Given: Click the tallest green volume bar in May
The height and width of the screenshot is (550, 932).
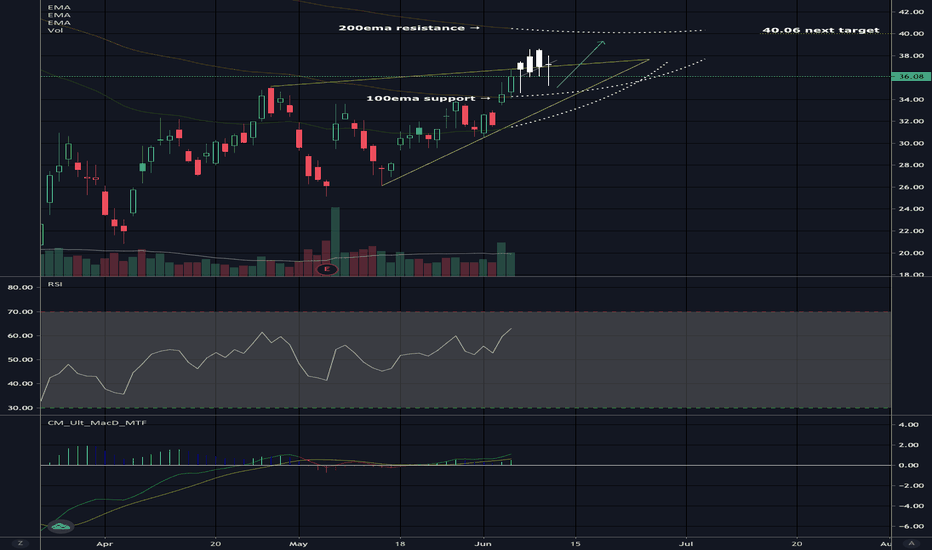Looking at the screenshot, I should 335,241.
